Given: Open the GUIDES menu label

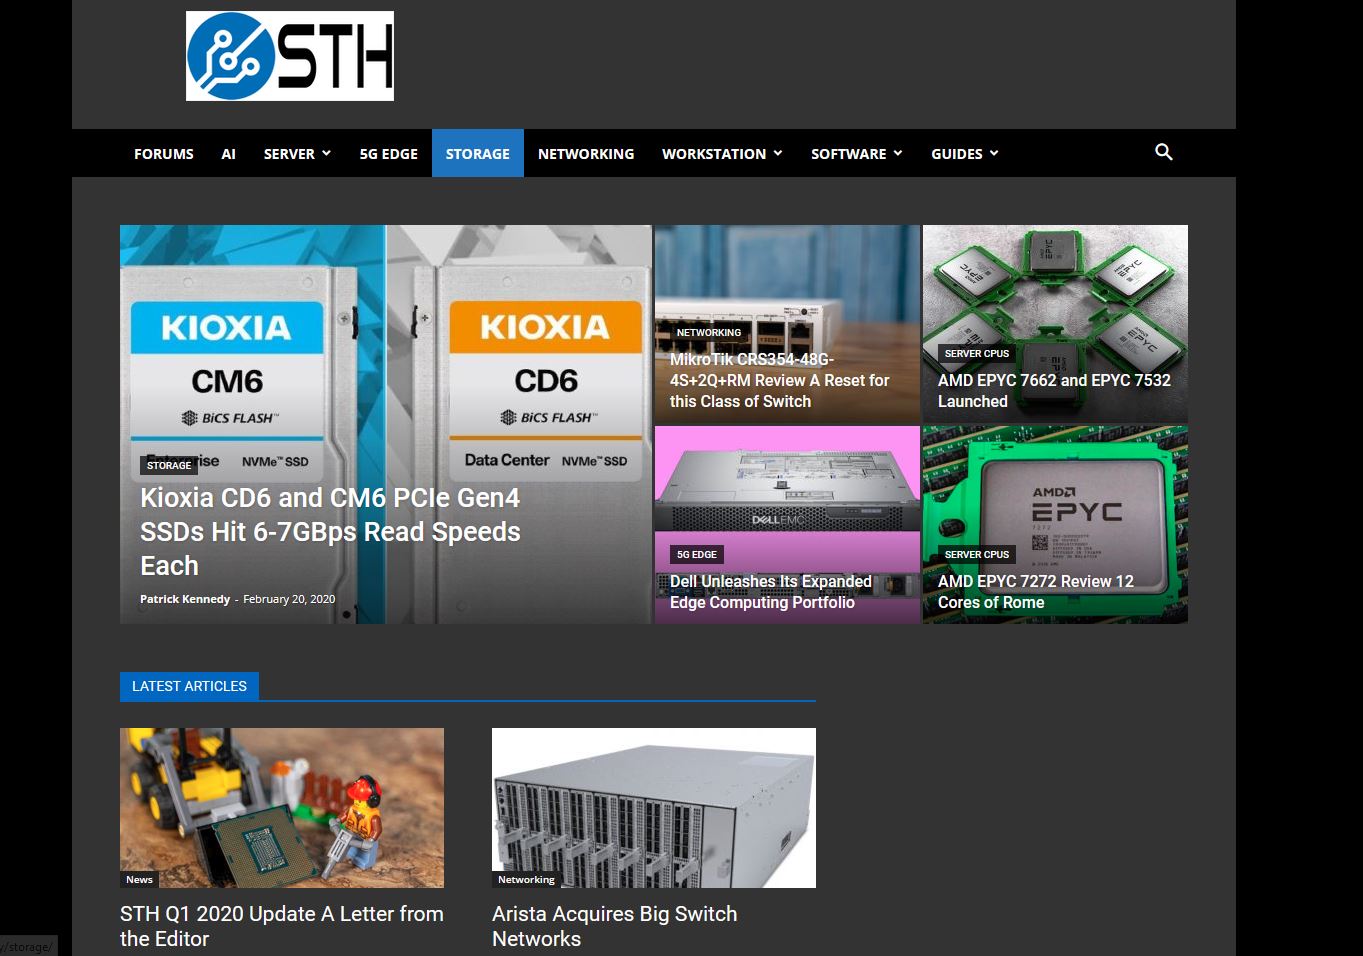Looking at the screenshot, I should click(x=957, y=154).
